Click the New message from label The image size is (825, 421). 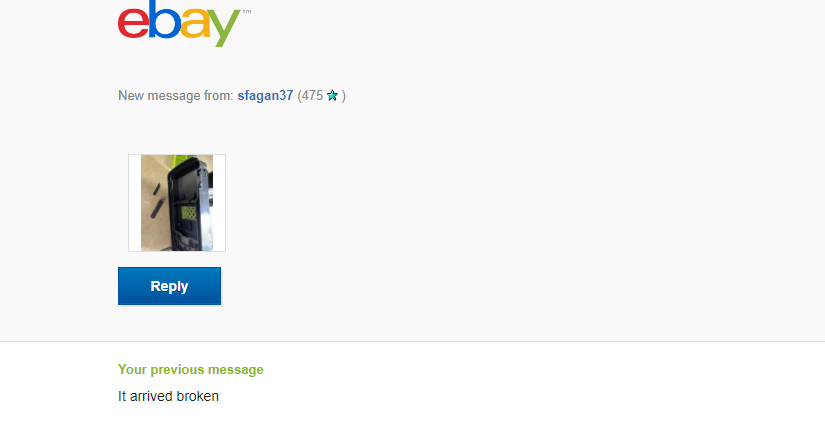[x=176, y=96]
